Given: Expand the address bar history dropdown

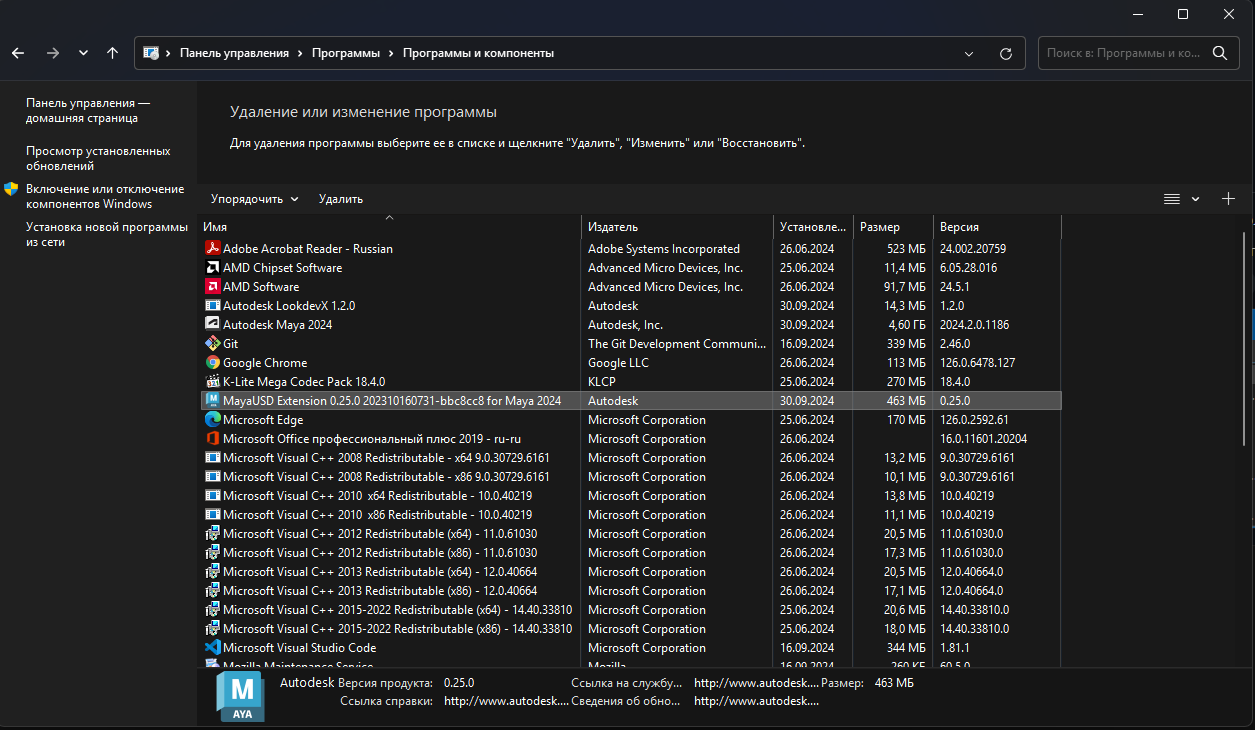Looking at the screenshot, I should [x=968, y=53].
